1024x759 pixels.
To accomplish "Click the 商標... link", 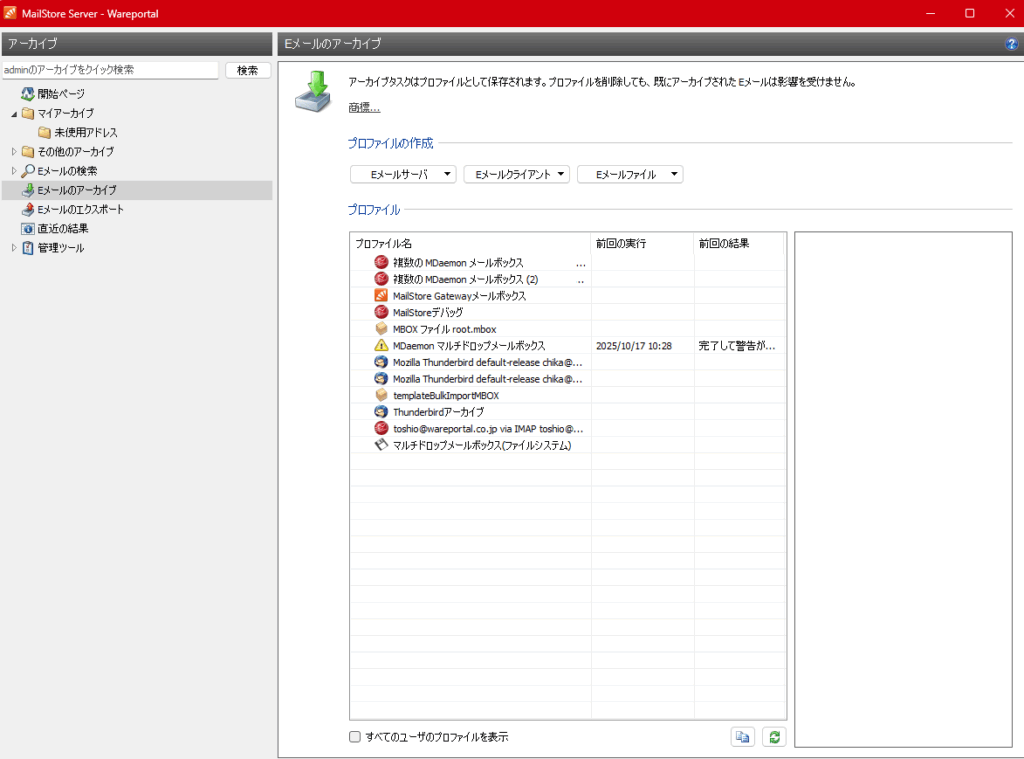I will pos(364,108).
